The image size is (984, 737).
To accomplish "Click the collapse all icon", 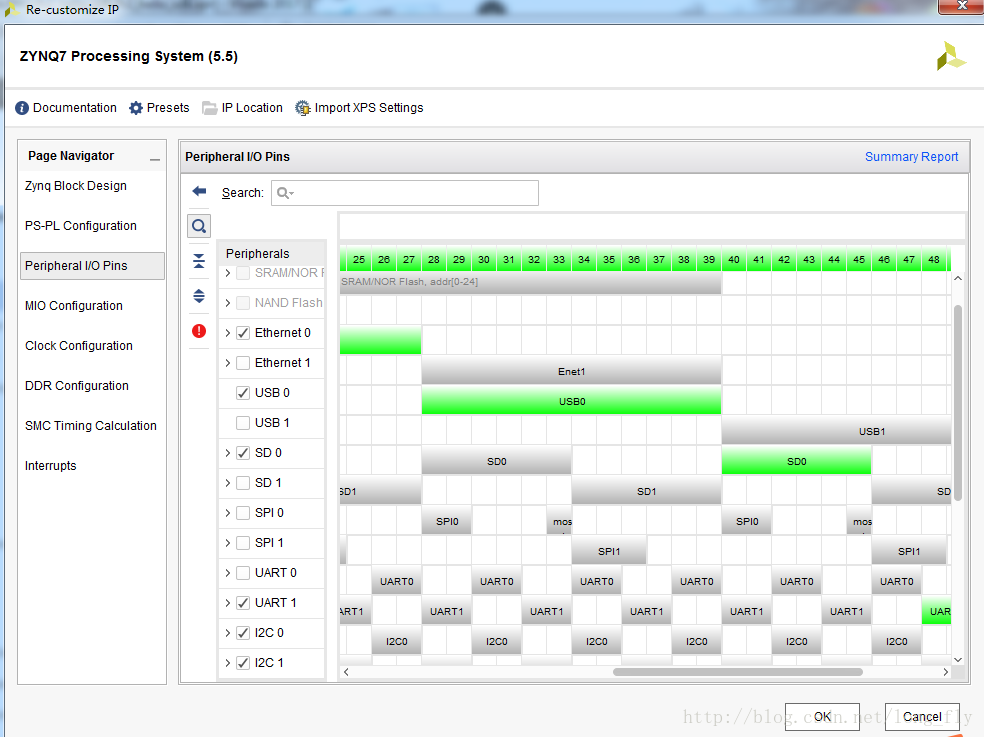I will coord(199,261).
